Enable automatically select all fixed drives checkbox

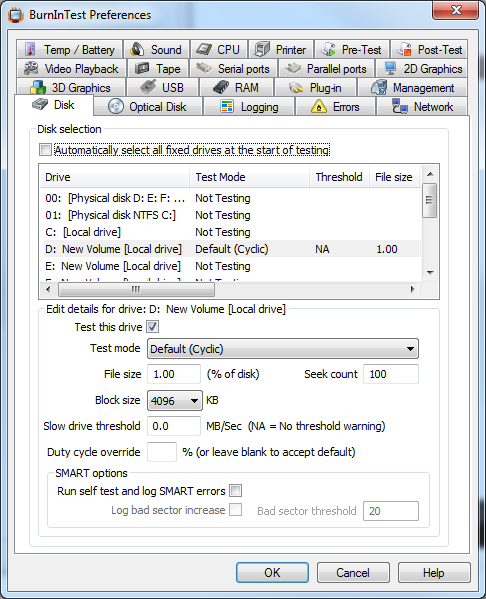pyautogui.click(x=45, y=150)
